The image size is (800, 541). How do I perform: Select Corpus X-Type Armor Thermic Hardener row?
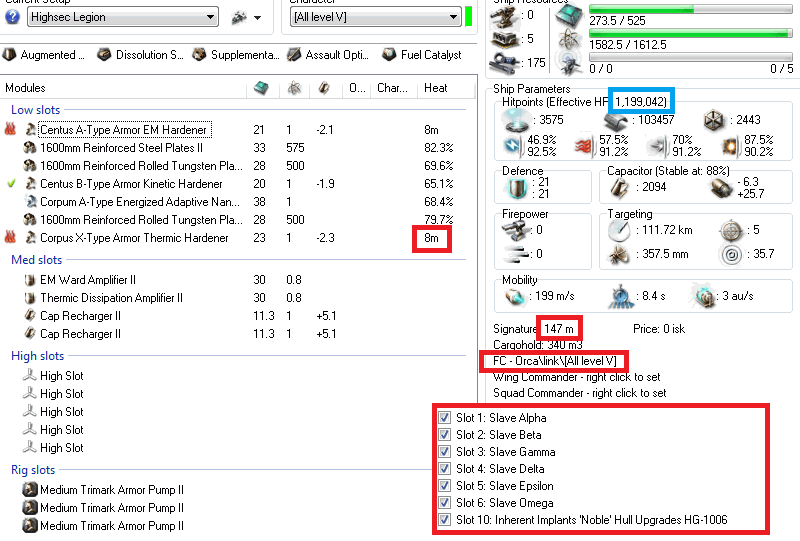pyautogui.click(x=134, y=237)
